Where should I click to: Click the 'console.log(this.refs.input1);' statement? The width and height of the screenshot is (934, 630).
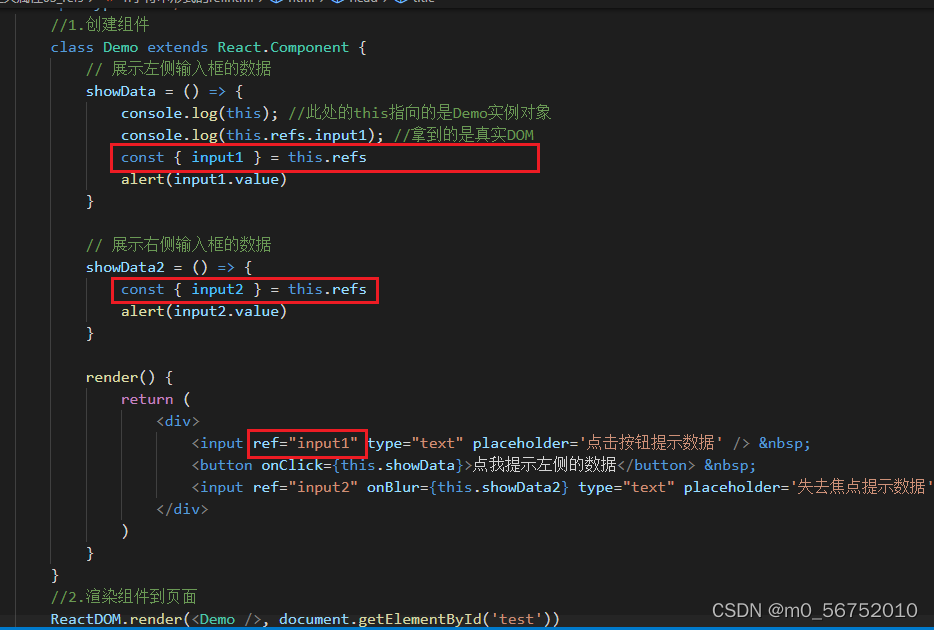[x=252, y=135]
